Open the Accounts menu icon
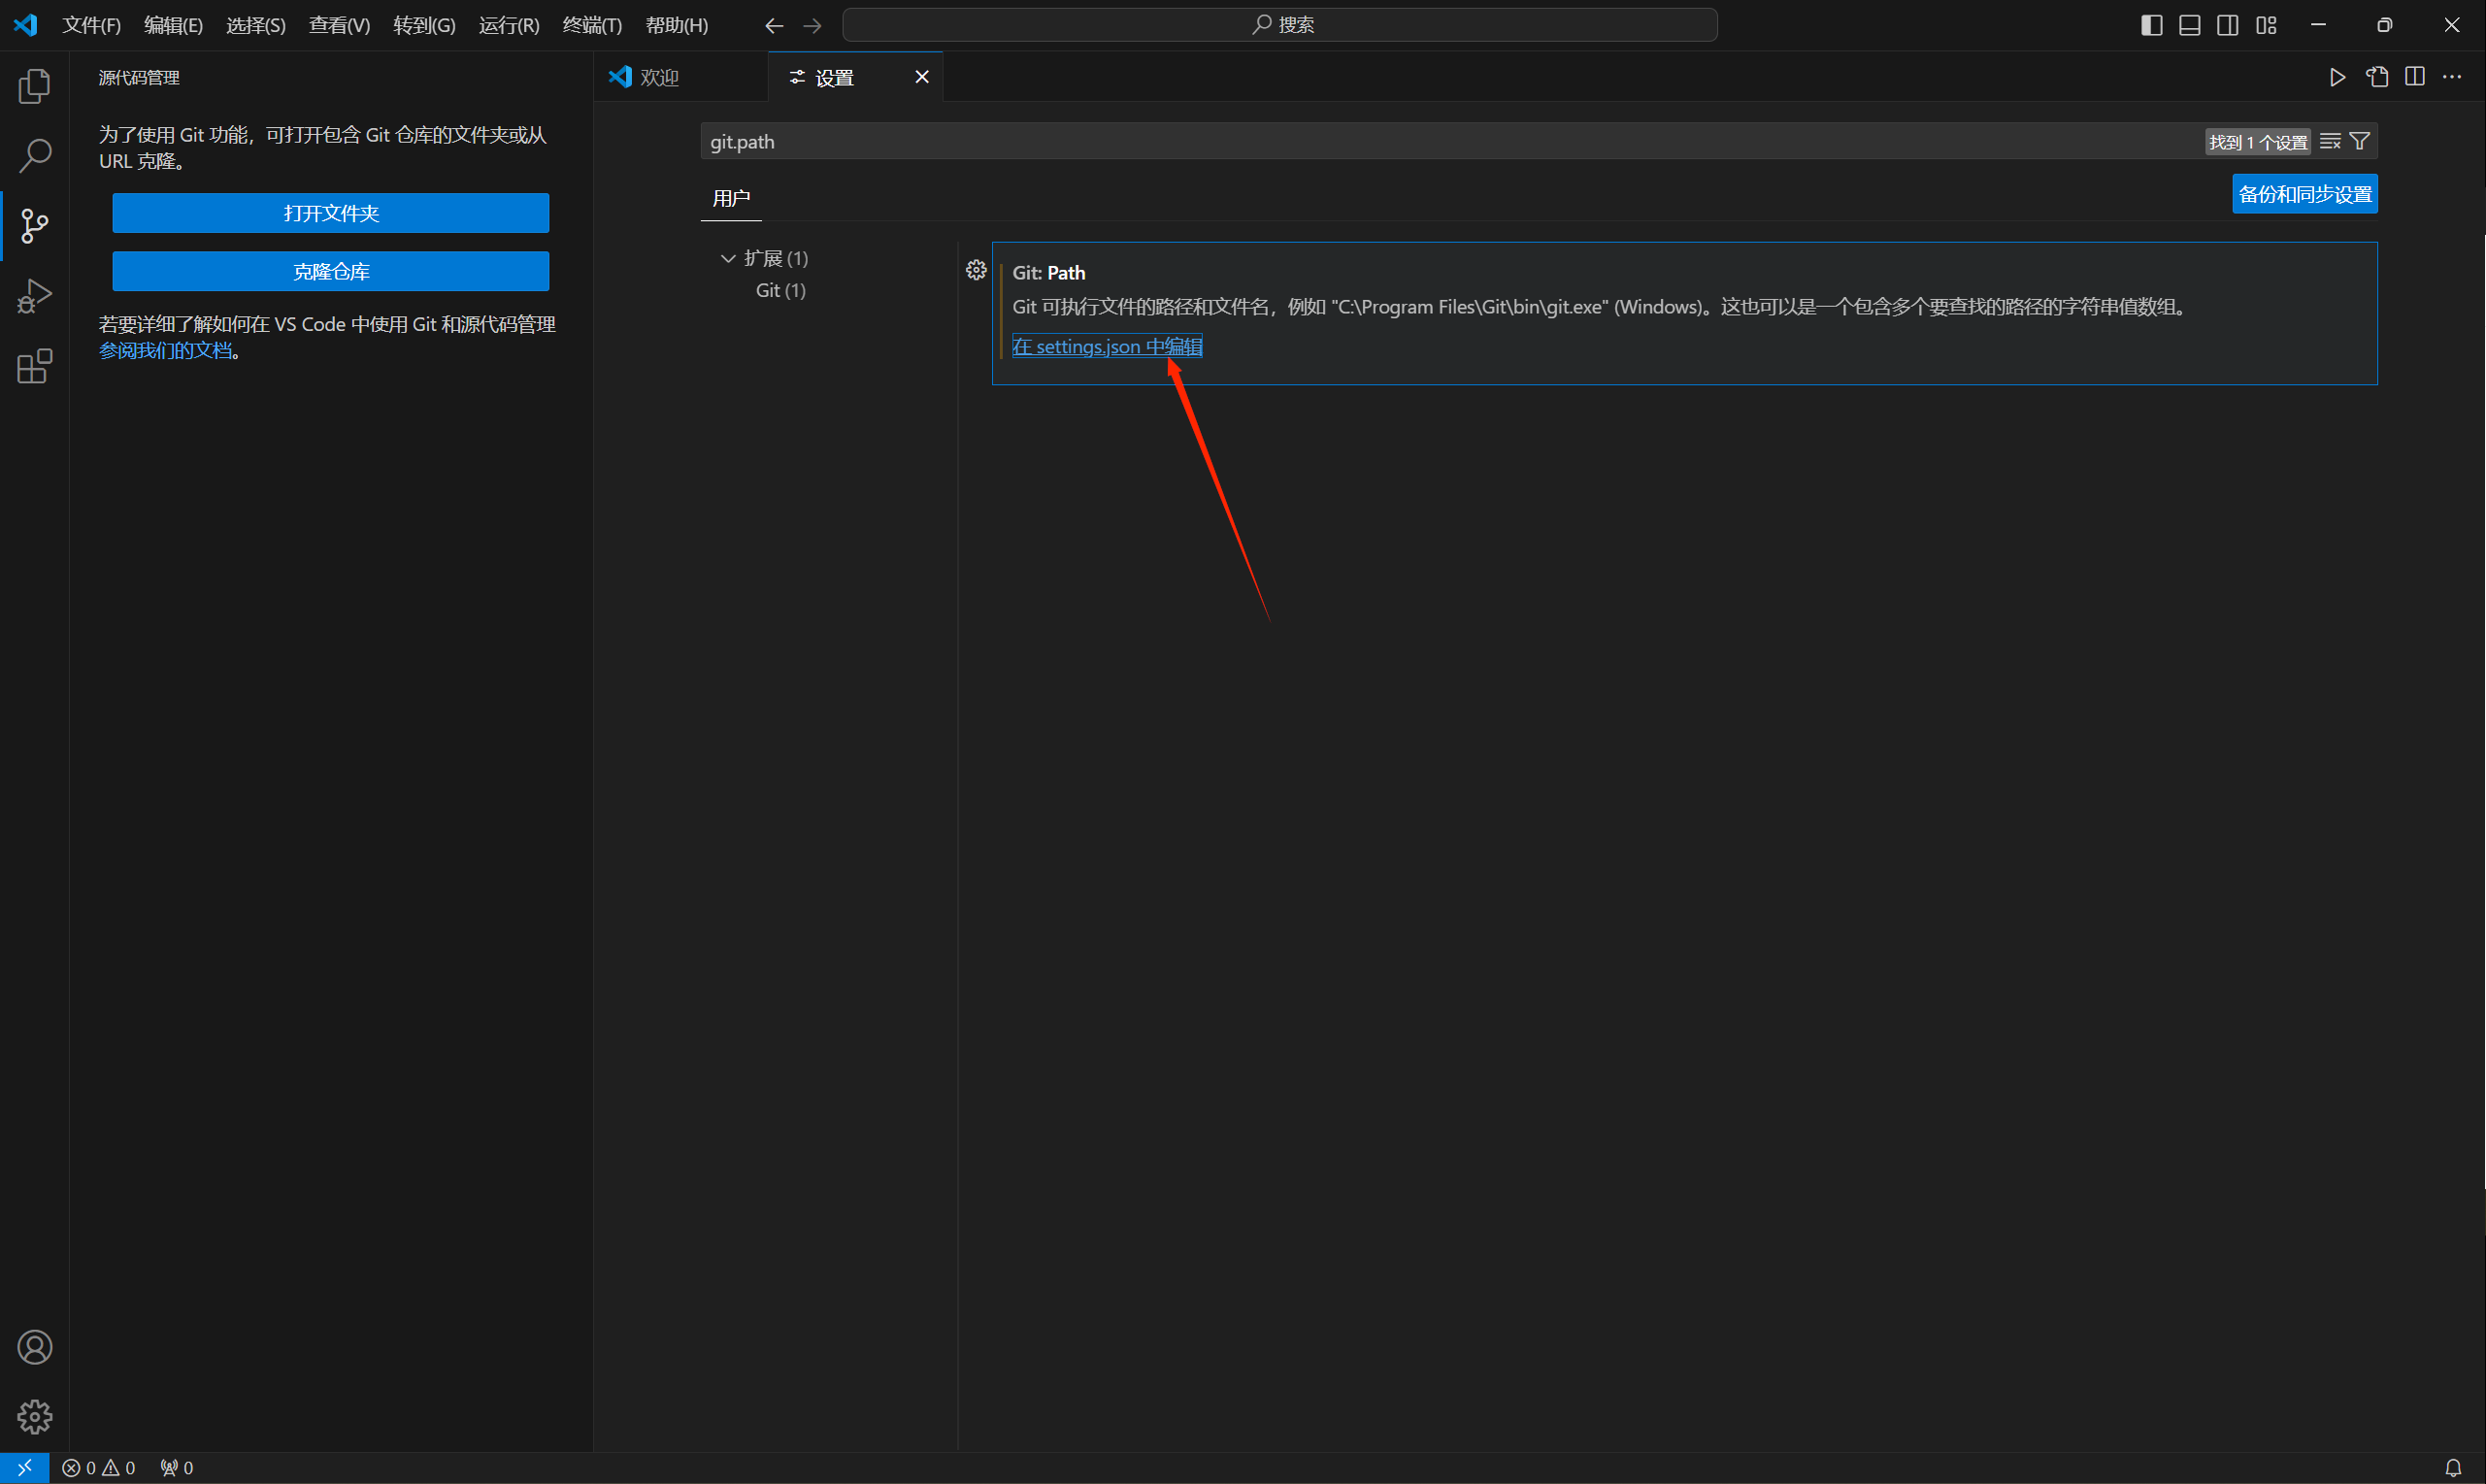The image size is (2486, 1484). [34, 1347]
